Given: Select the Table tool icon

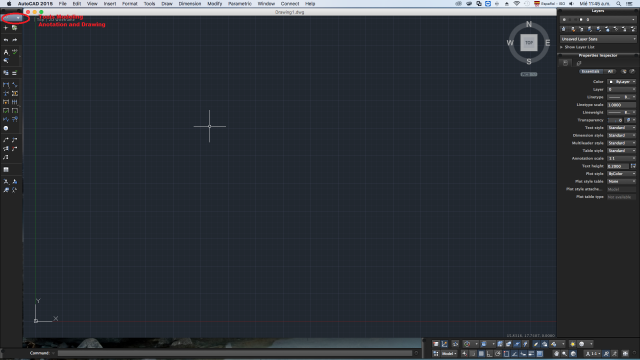Looking at the screenshot, I should [x=6, y=169].
